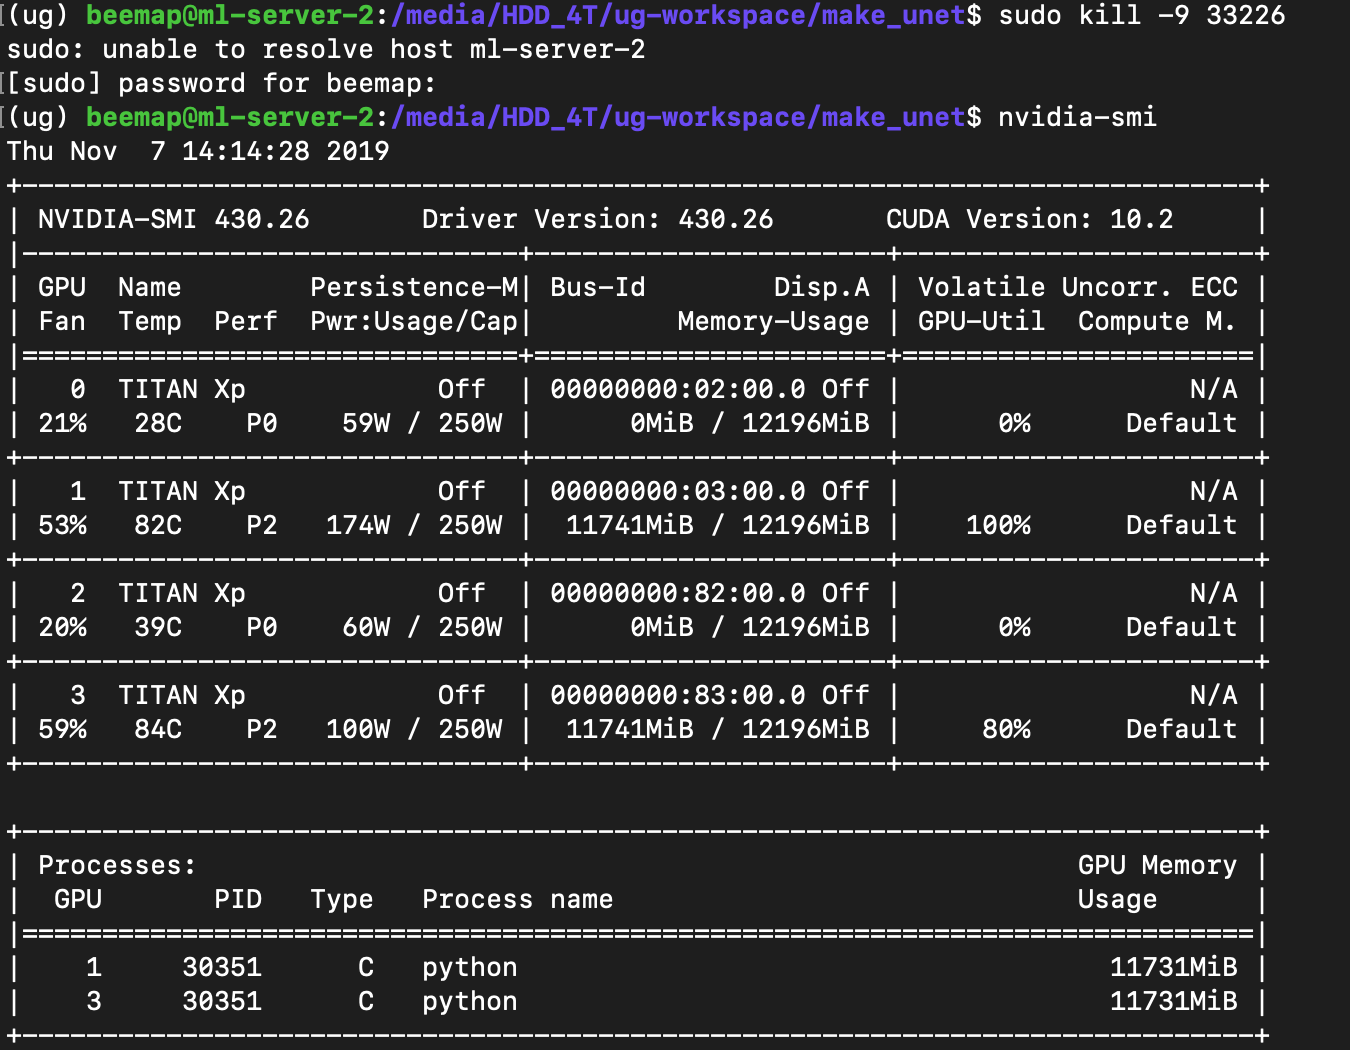This screenshot has height=1050, width=1350.
Task: Click the 'Persistence-M' column header
Action: point(414,287)
